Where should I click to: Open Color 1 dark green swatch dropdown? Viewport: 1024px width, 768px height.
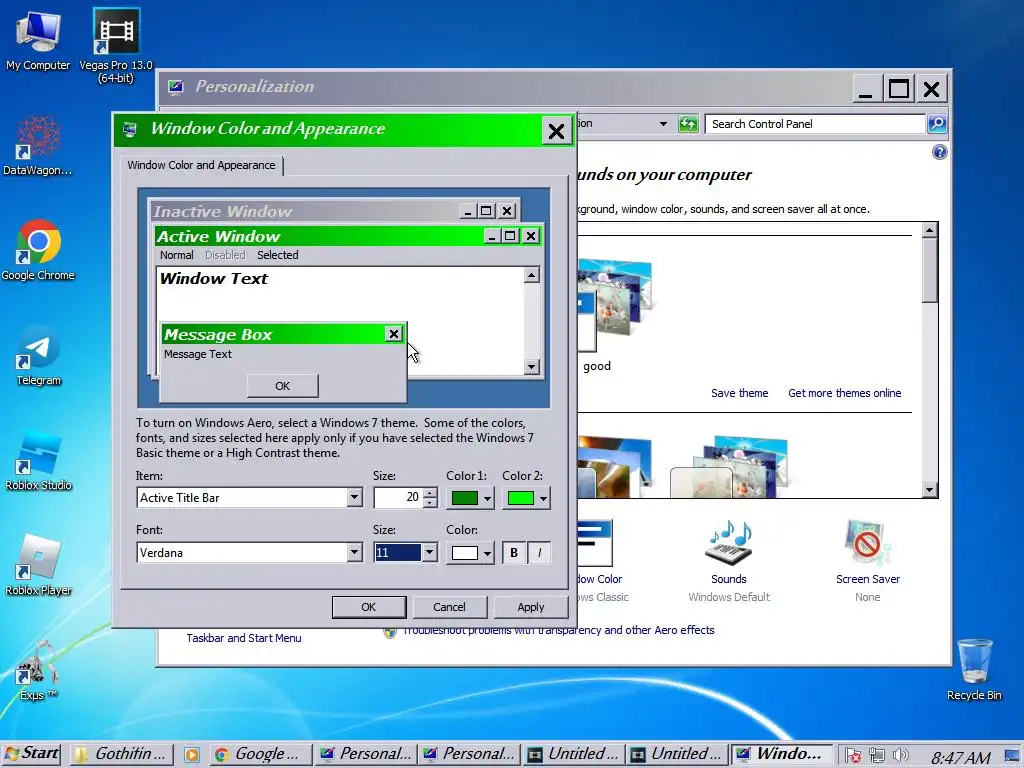pos(470,498)
